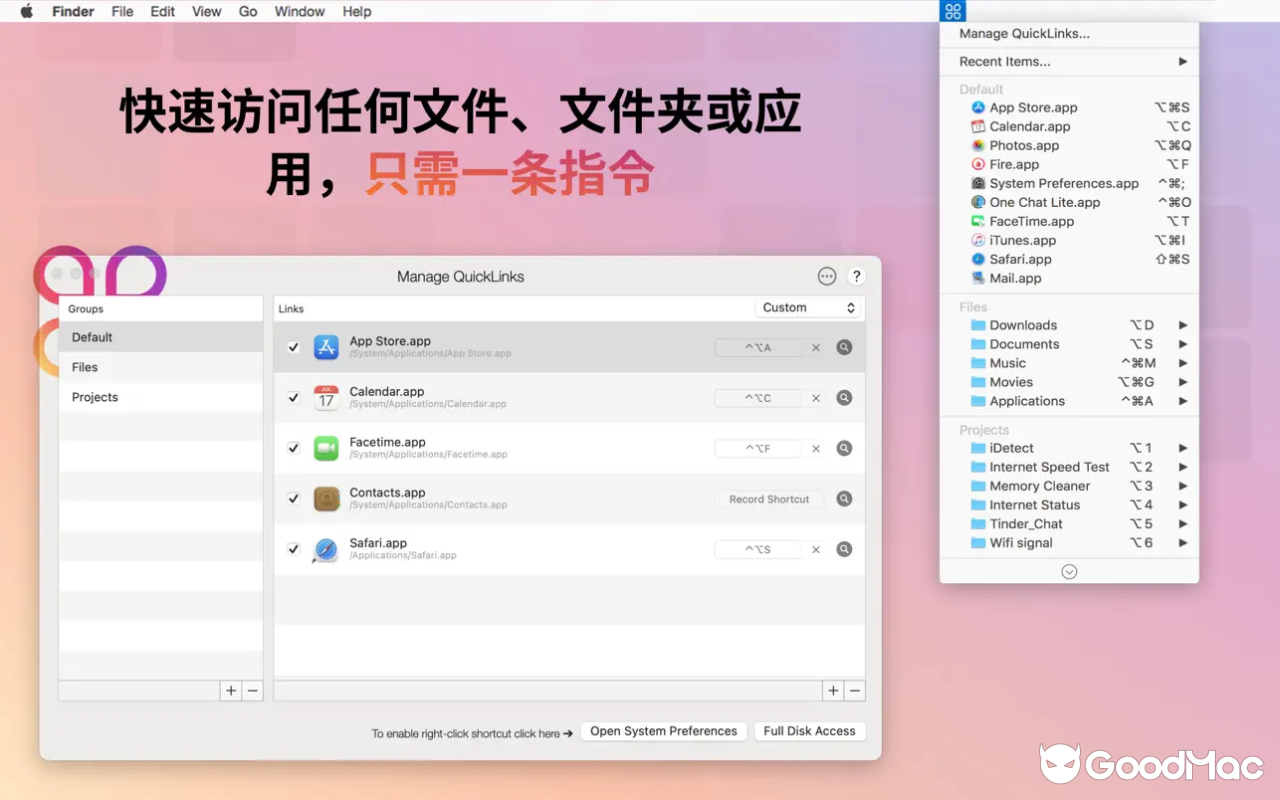Click the Contacts icon in links list
Viewport: 1280px width, 800px height.
click(x=326, y=498)
